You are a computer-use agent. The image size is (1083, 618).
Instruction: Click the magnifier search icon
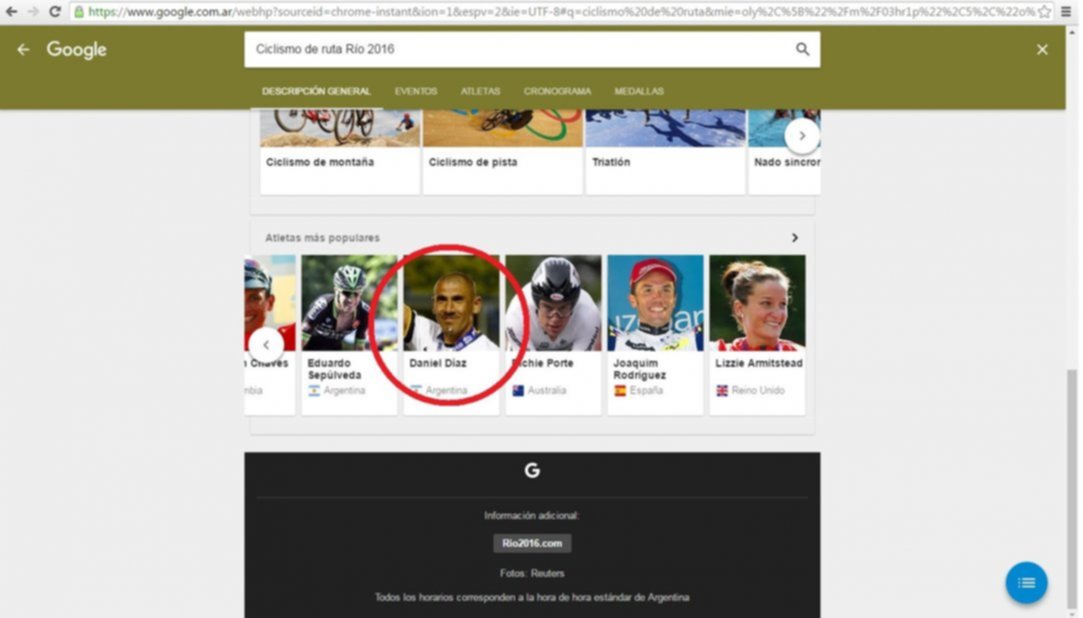802,49
